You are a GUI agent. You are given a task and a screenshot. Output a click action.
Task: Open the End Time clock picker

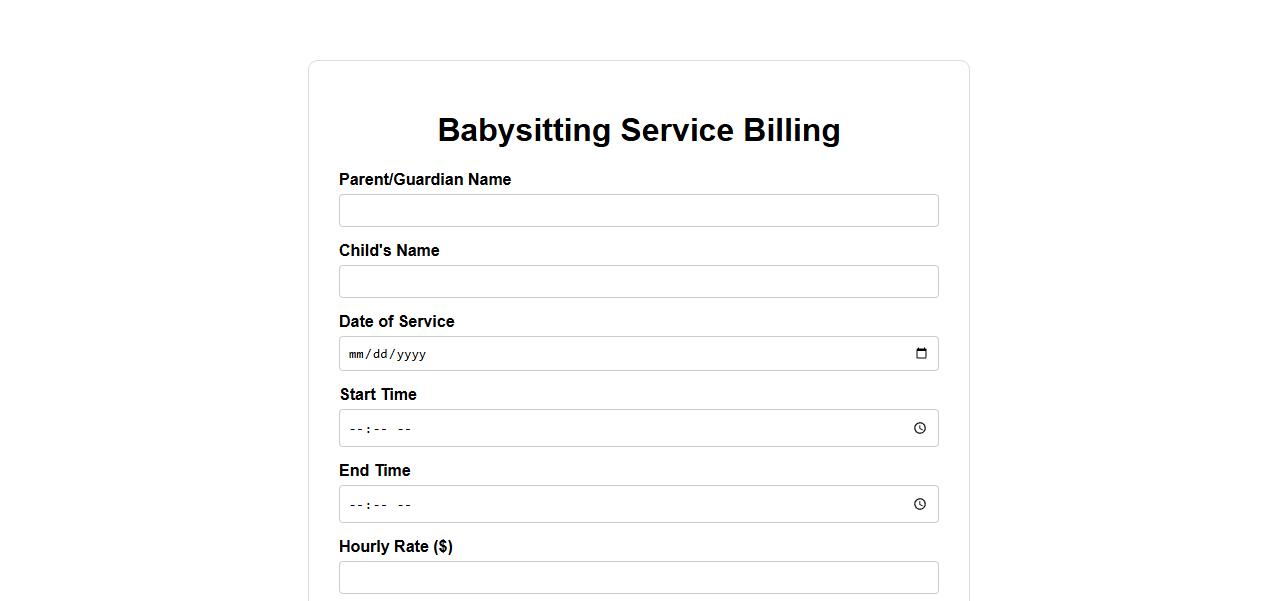pyautogui.click(x=920, y=504)
